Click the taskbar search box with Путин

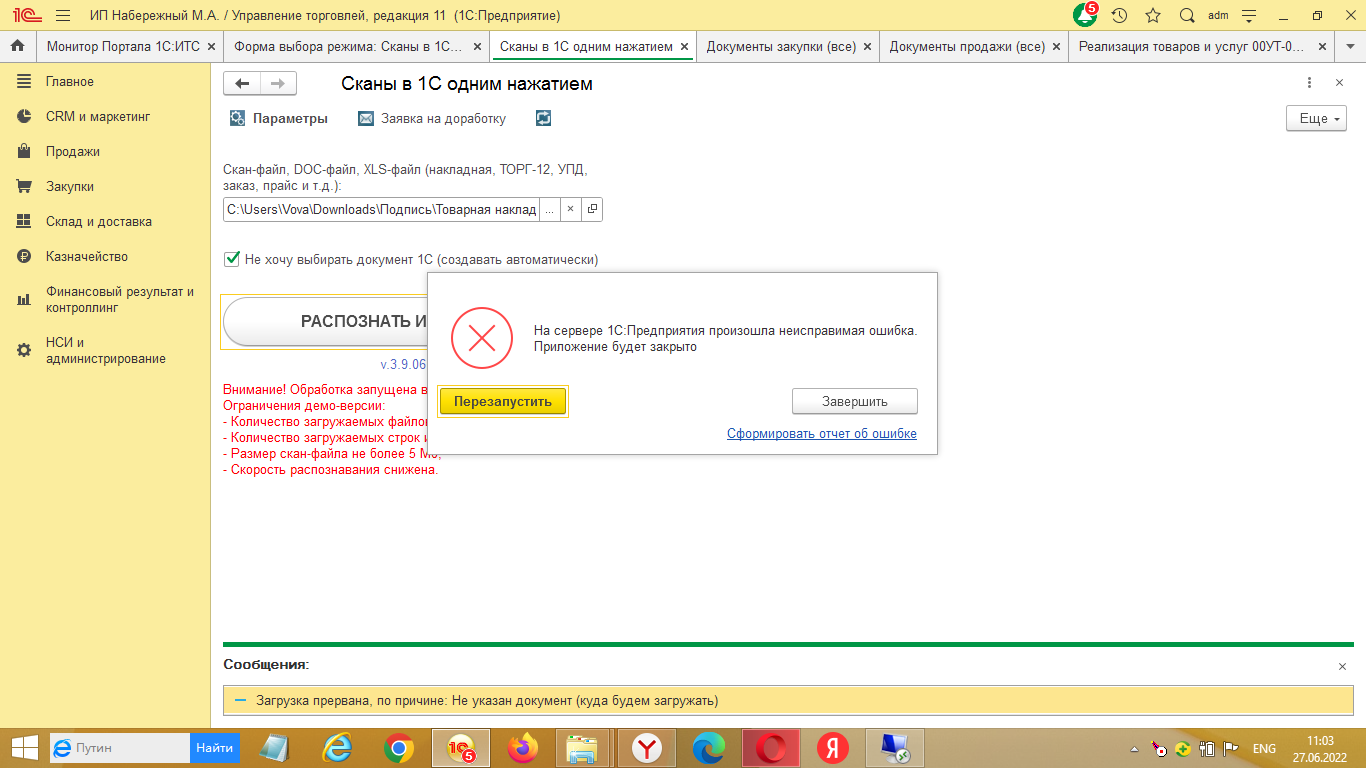[x=119, y=748]
